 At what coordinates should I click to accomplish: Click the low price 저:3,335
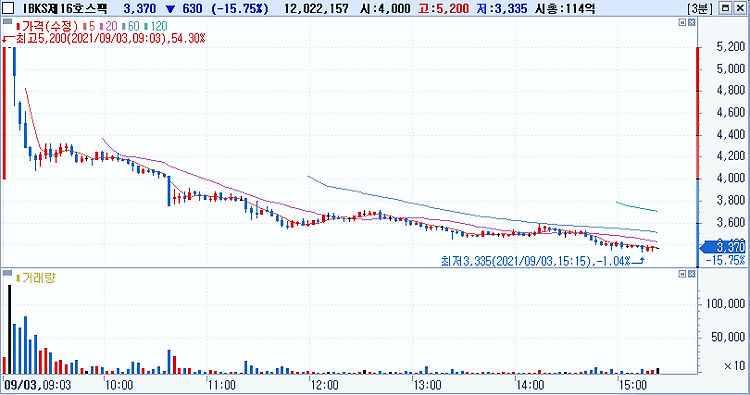tap(502, 9)
